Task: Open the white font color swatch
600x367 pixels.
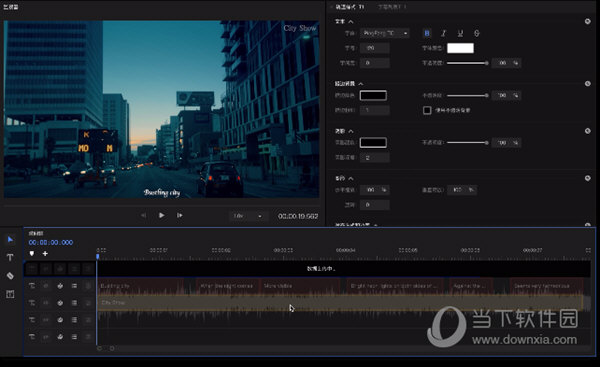Action: [x=460, y=48]
